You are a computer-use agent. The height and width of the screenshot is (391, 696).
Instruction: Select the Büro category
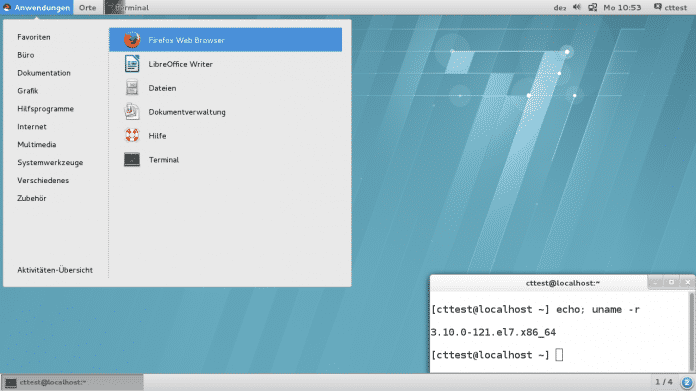pos(26,55)
